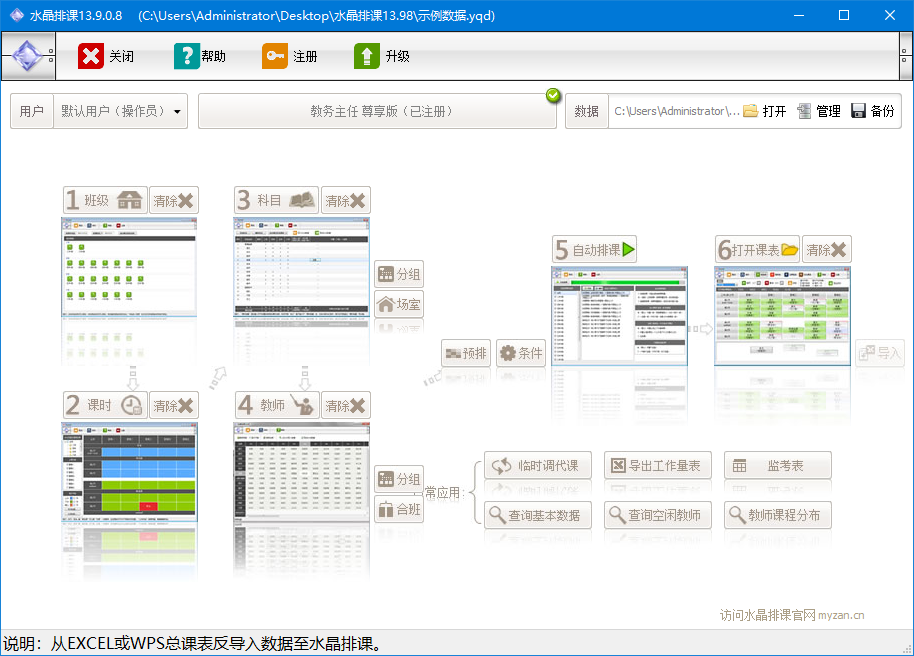Click the green Upgrade (升级) arrow icon
The width and height of the screenshot is (914, 656).
pos(367,57)
